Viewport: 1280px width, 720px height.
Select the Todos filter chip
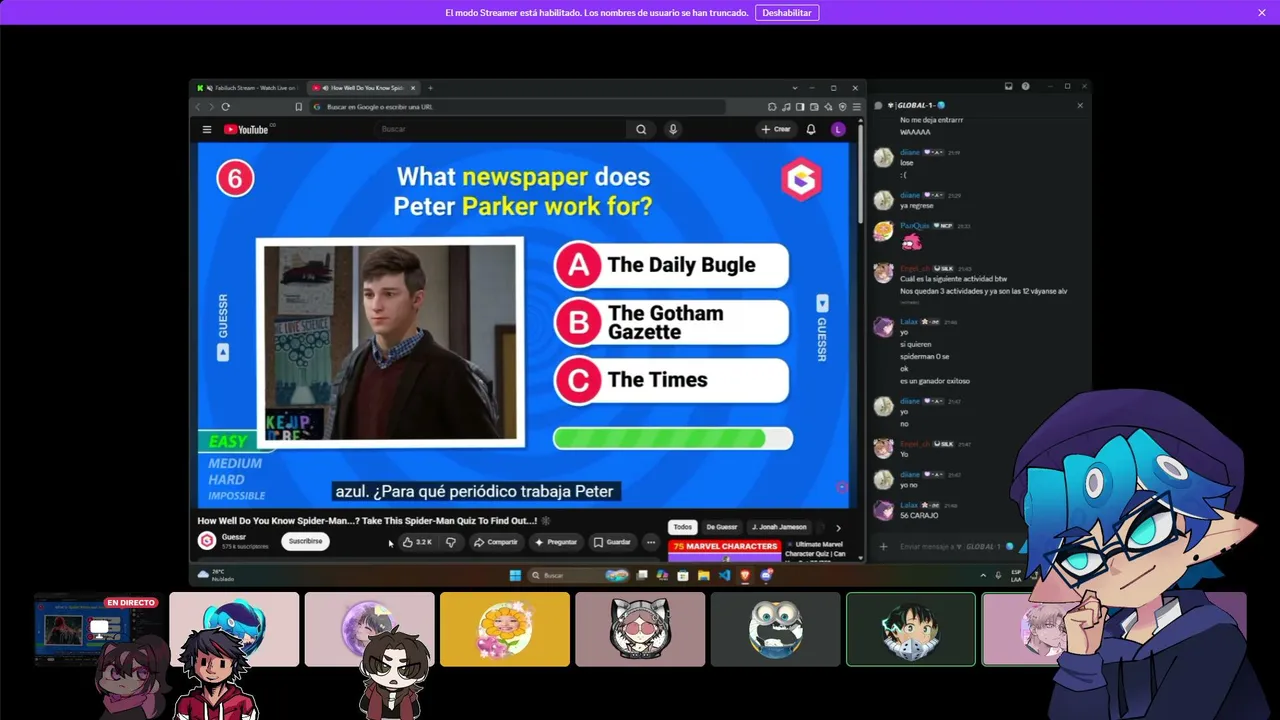[683, 527]
